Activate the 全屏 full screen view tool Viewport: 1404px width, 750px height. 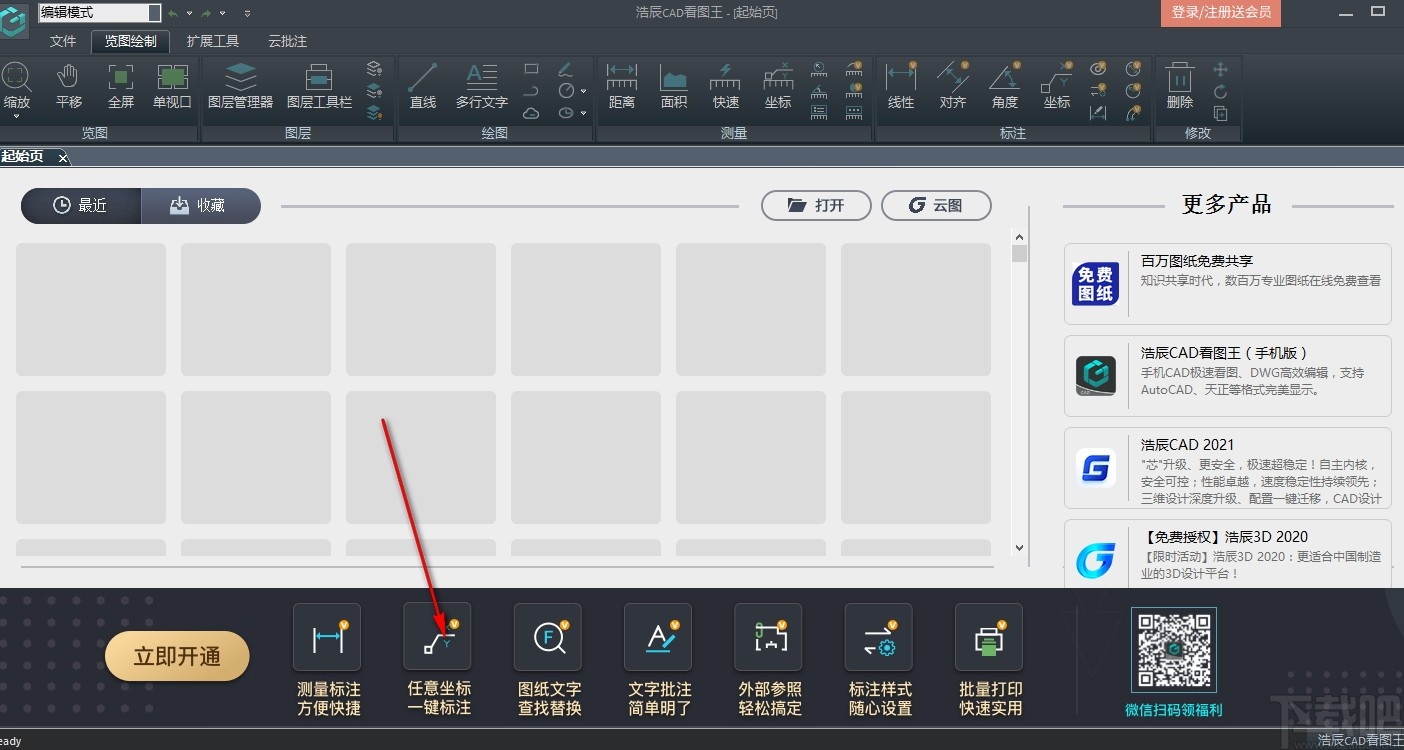(120, 85)
